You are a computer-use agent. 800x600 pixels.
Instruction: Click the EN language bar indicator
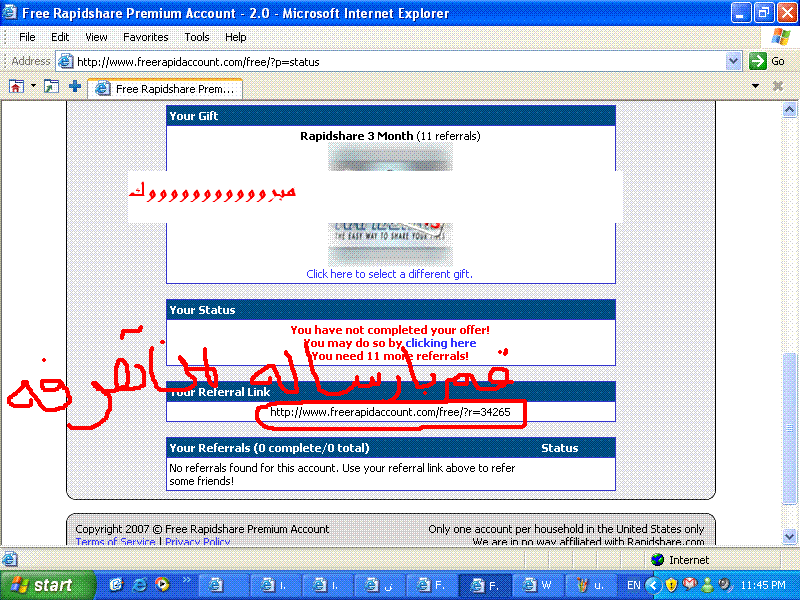click(633, 585)
